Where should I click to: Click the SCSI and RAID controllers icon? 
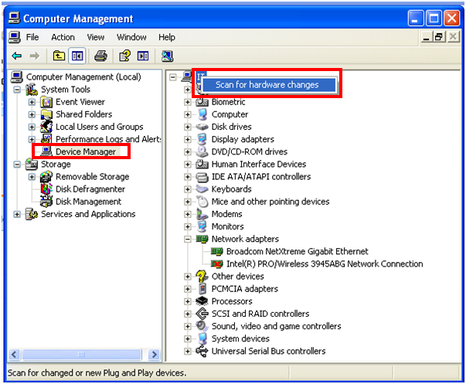pos(202,314)
